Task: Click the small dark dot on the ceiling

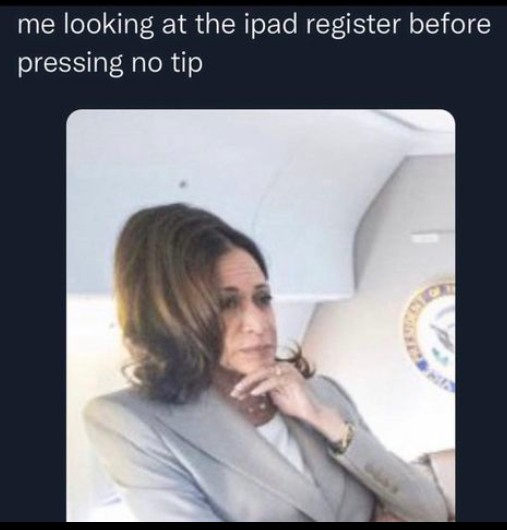Action: click(184, 184)
